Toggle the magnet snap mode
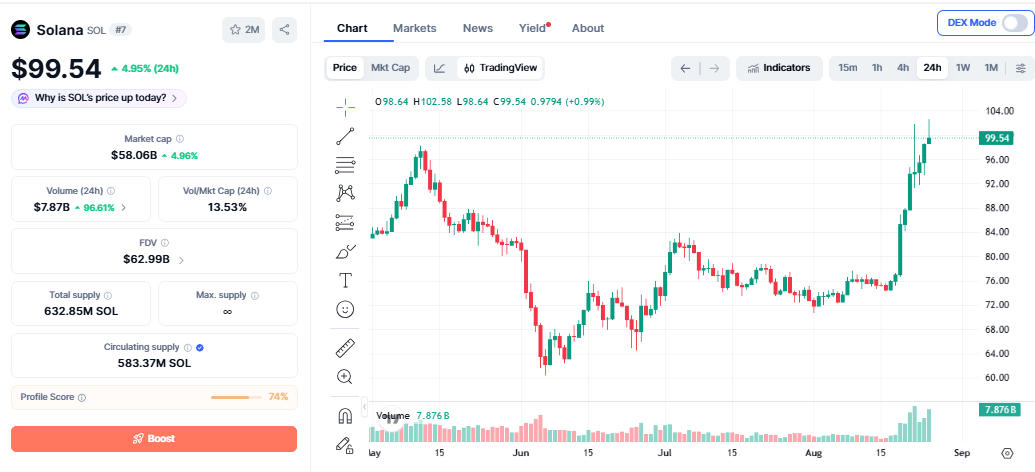The width and height of the screenshot is (1035, 472). coord(345,416)
